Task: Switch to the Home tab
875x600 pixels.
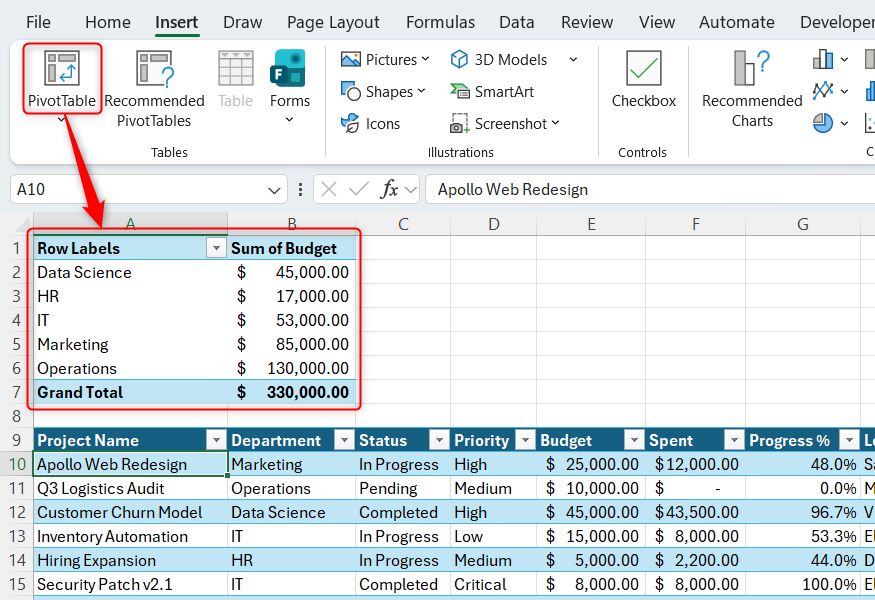Action: (108, 22)
